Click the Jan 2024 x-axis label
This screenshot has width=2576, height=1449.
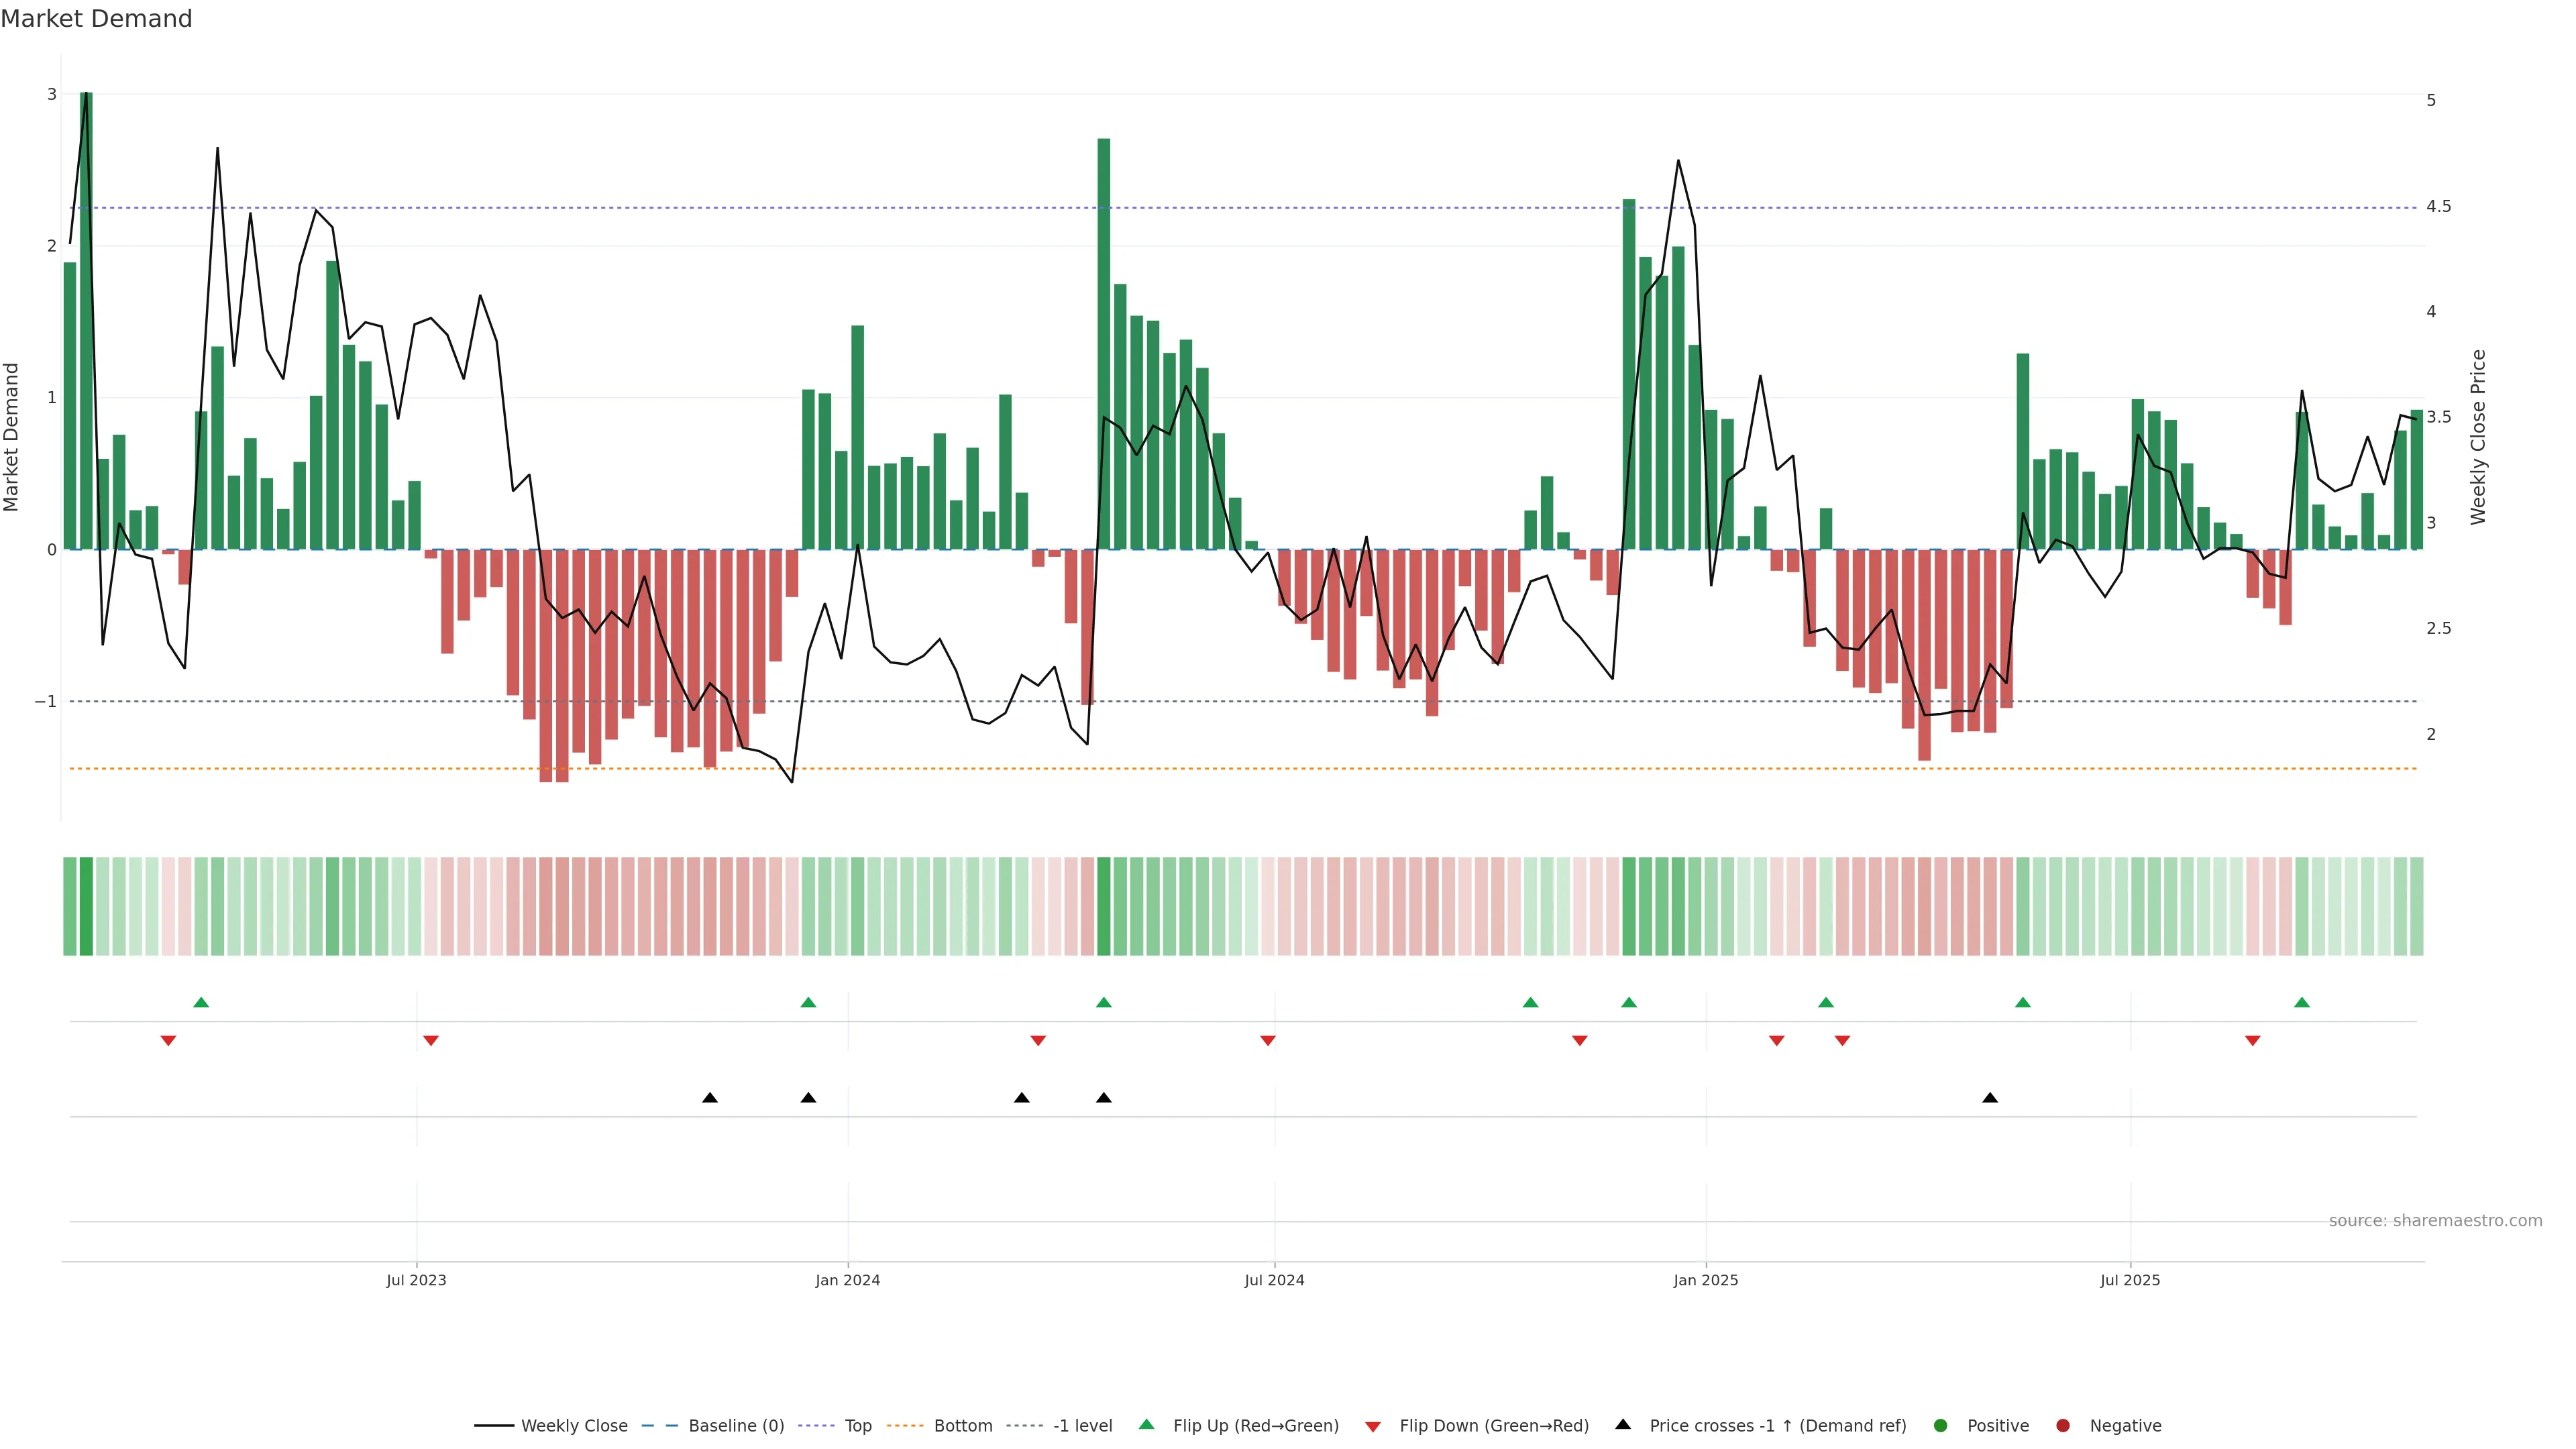pos(847,1280)
